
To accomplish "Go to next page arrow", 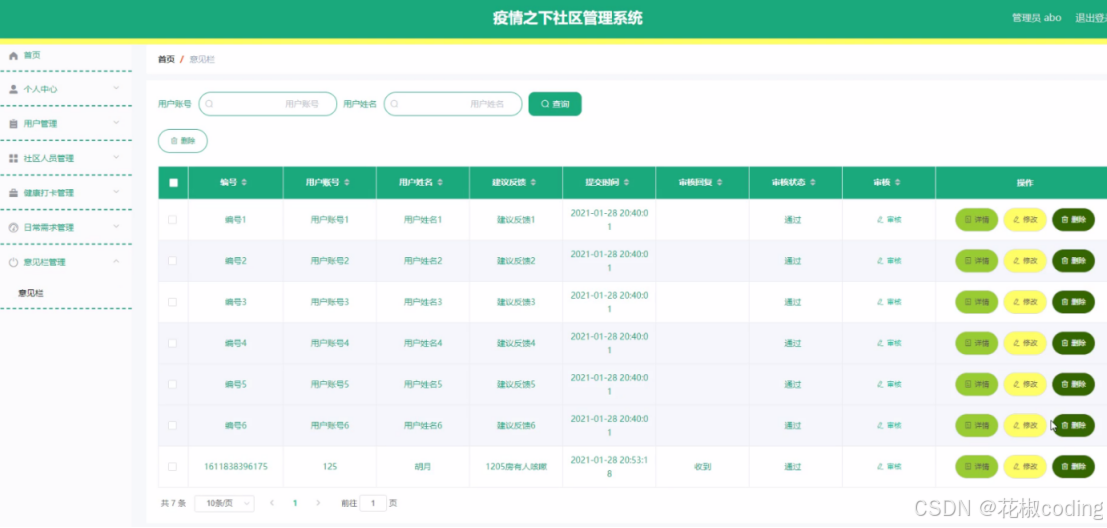I will tap(318, 503).
